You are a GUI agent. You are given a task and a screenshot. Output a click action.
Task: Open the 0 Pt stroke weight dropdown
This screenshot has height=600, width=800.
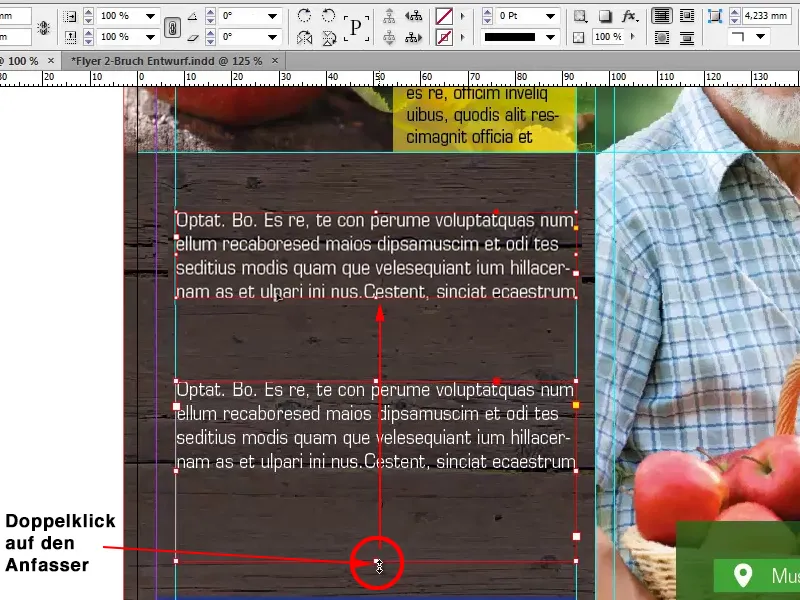(x=550, y=16)
